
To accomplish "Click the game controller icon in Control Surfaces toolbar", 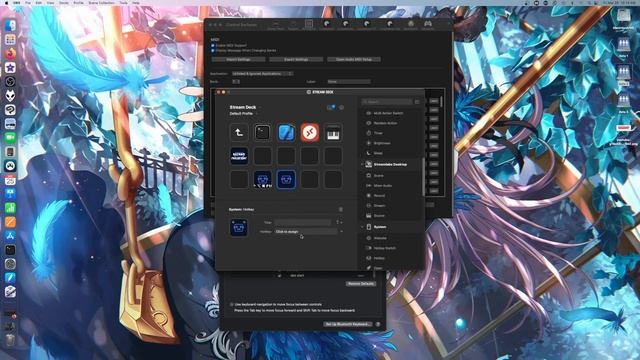I will (427, 25).
